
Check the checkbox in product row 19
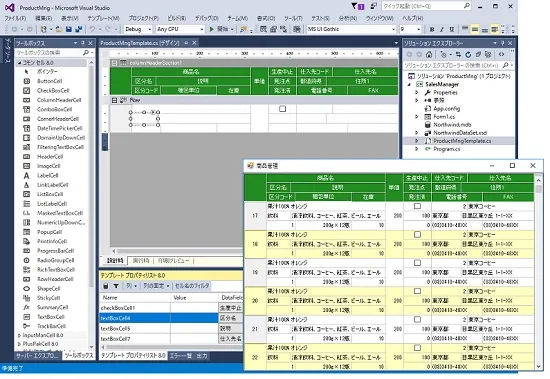click(x=417, y=263)
